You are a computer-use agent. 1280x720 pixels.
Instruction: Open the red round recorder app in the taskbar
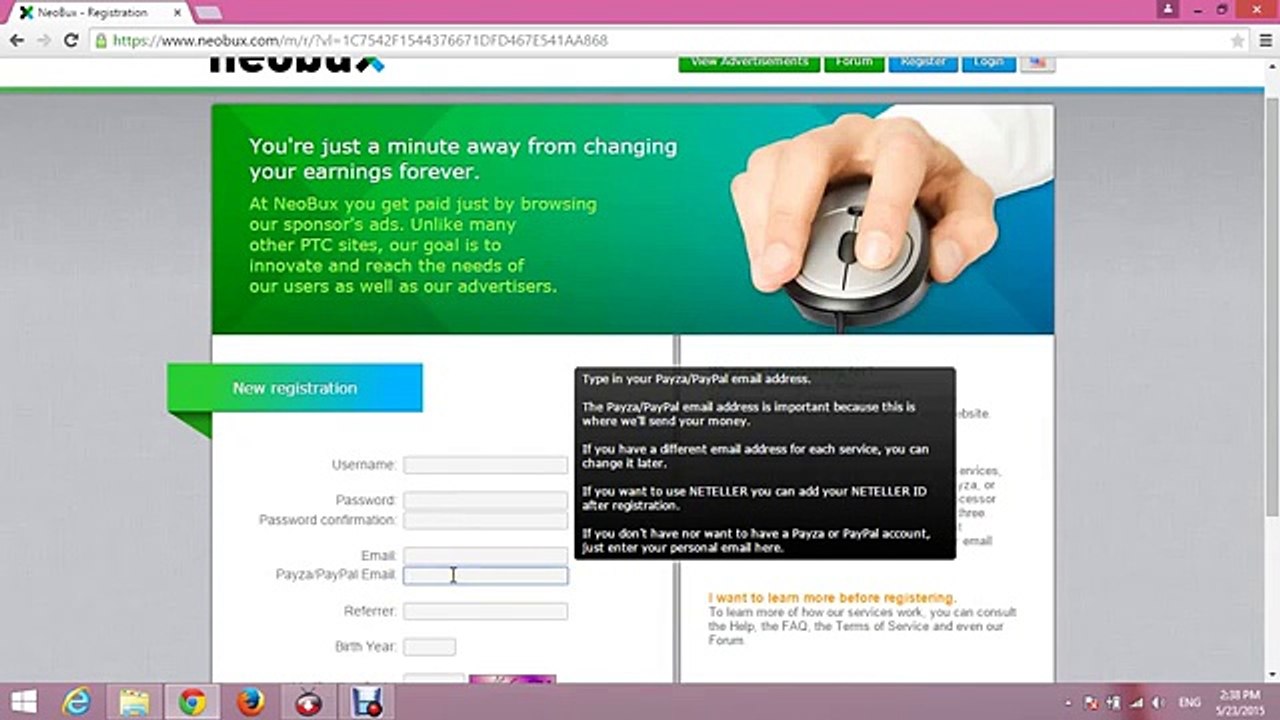pyautogui.click(x=309, y=702)
